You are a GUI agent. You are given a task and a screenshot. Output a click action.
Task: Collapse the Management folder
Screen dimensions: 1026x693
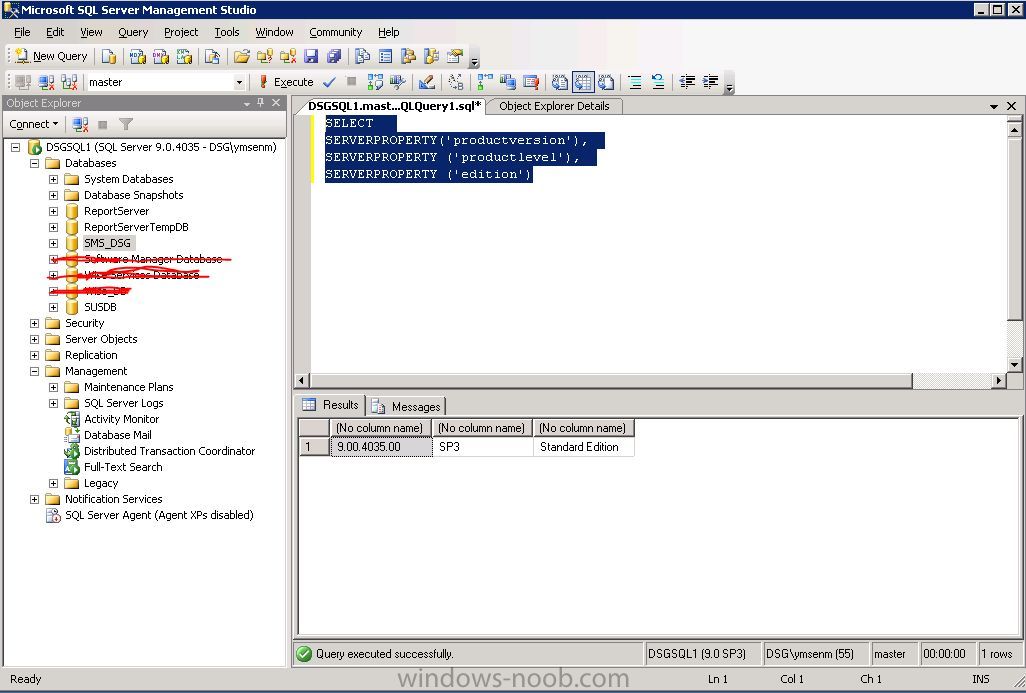point(35,372)
